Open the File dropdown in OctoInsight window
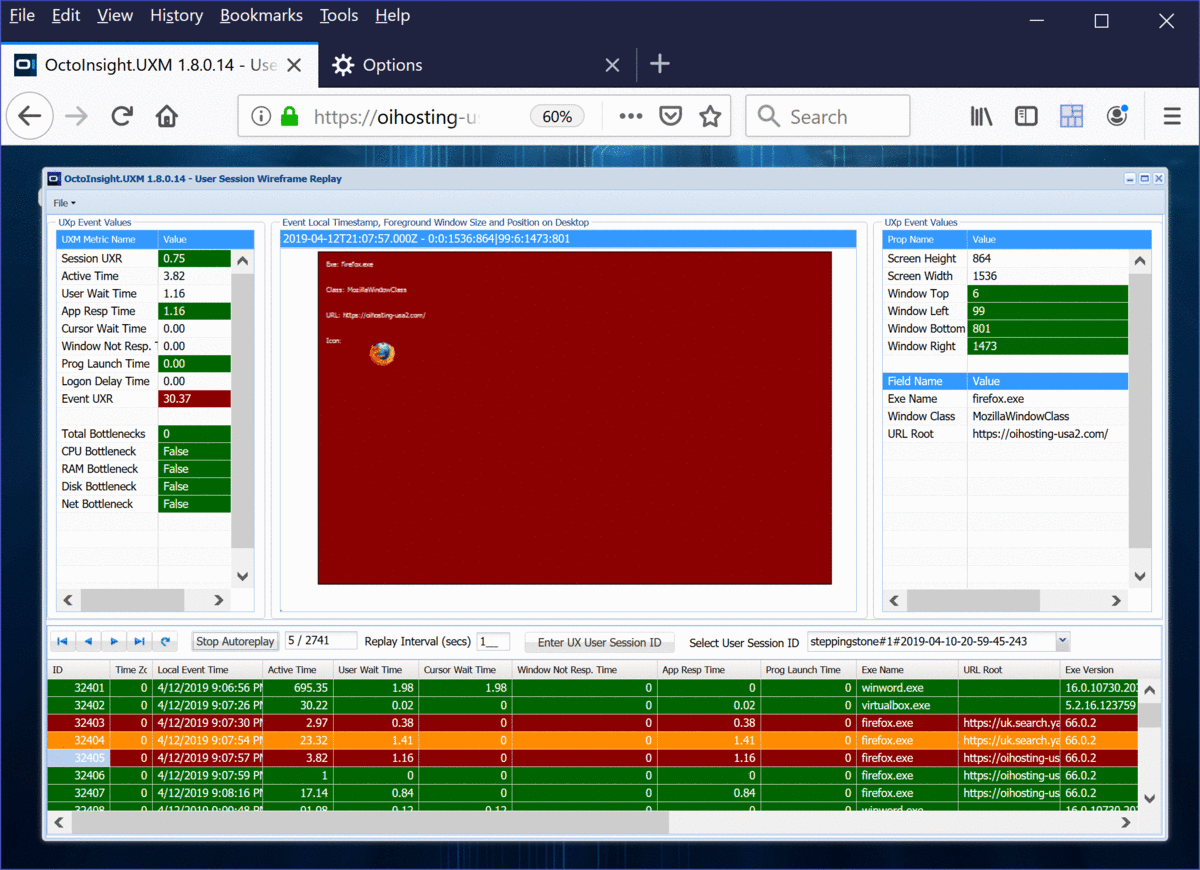This screenshot has width=1200, height=870. tap(64, 203)
